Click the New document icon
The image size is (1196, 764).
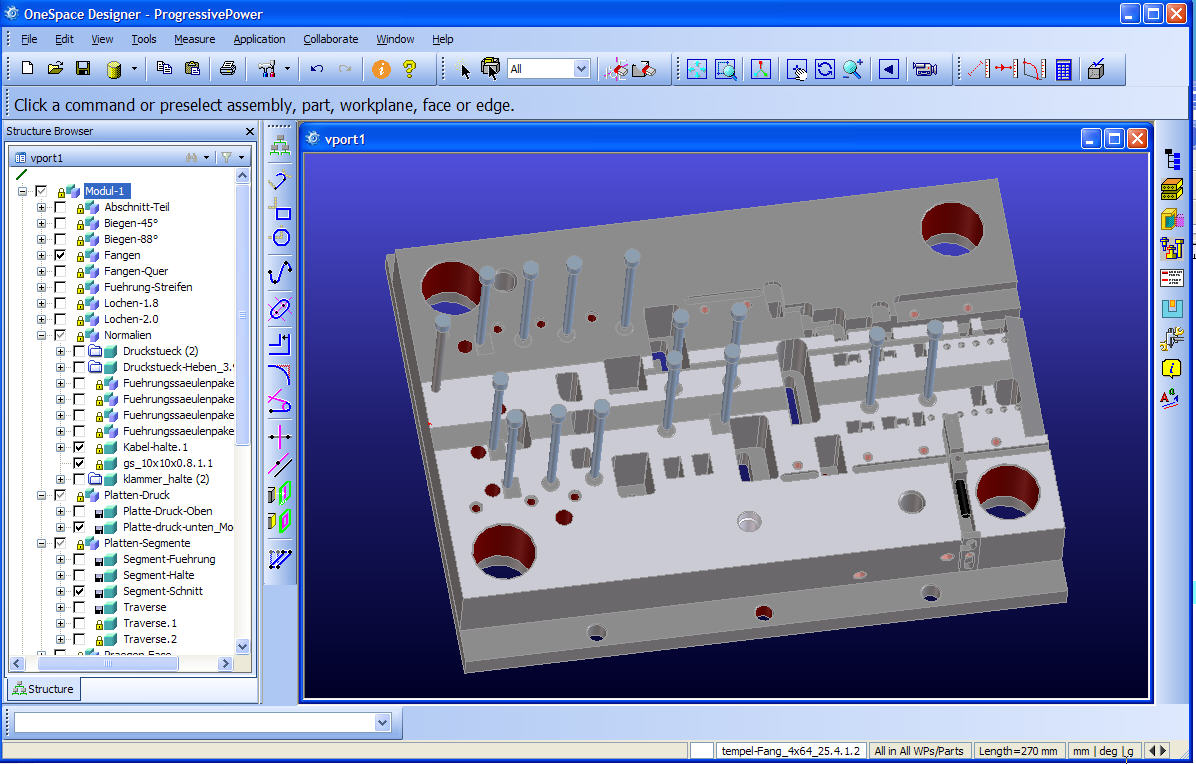coord(27,69)
